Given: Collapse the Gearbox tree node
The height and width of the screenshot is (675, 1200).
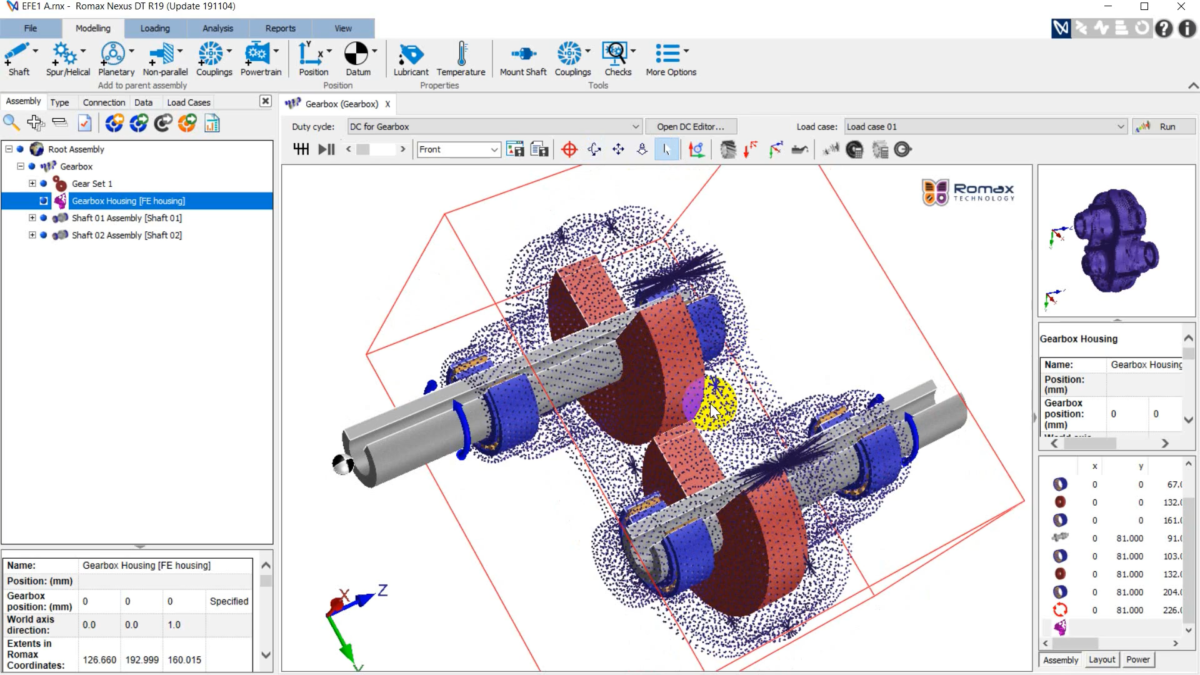Looking at the screenshot, I should coord(20,167).
